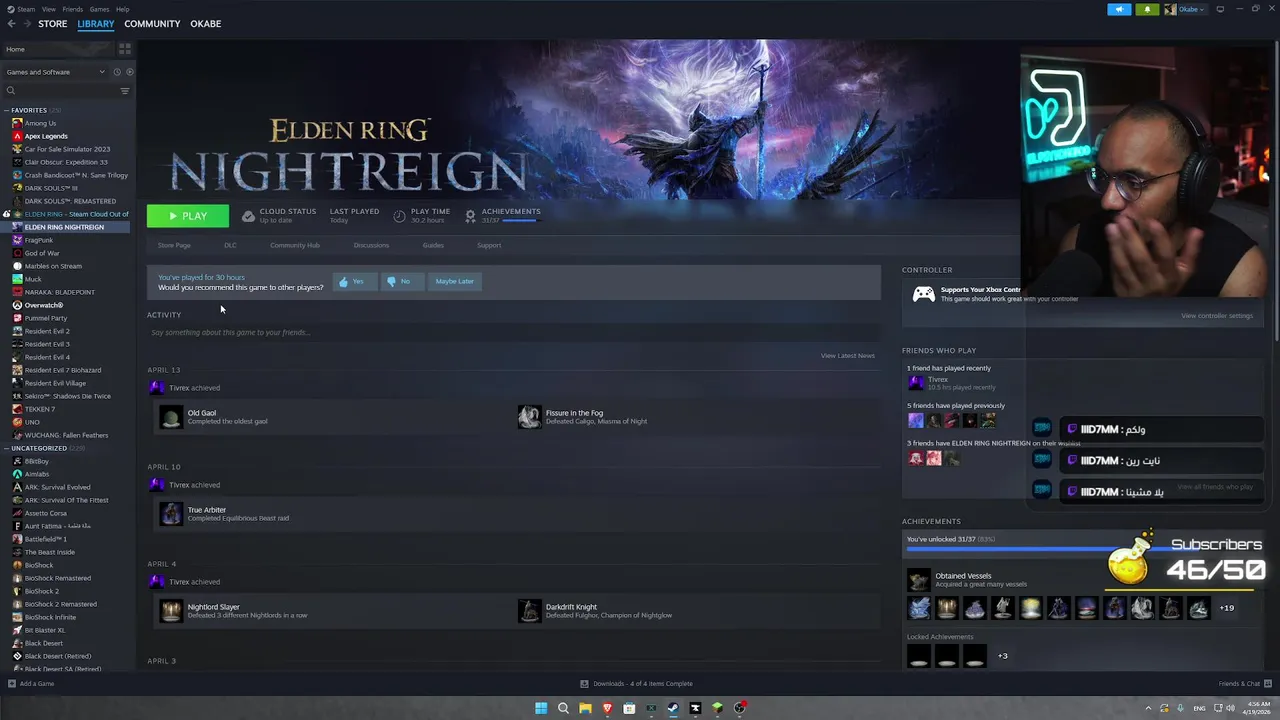Open the Games and Software dropdown

[55, 72]
